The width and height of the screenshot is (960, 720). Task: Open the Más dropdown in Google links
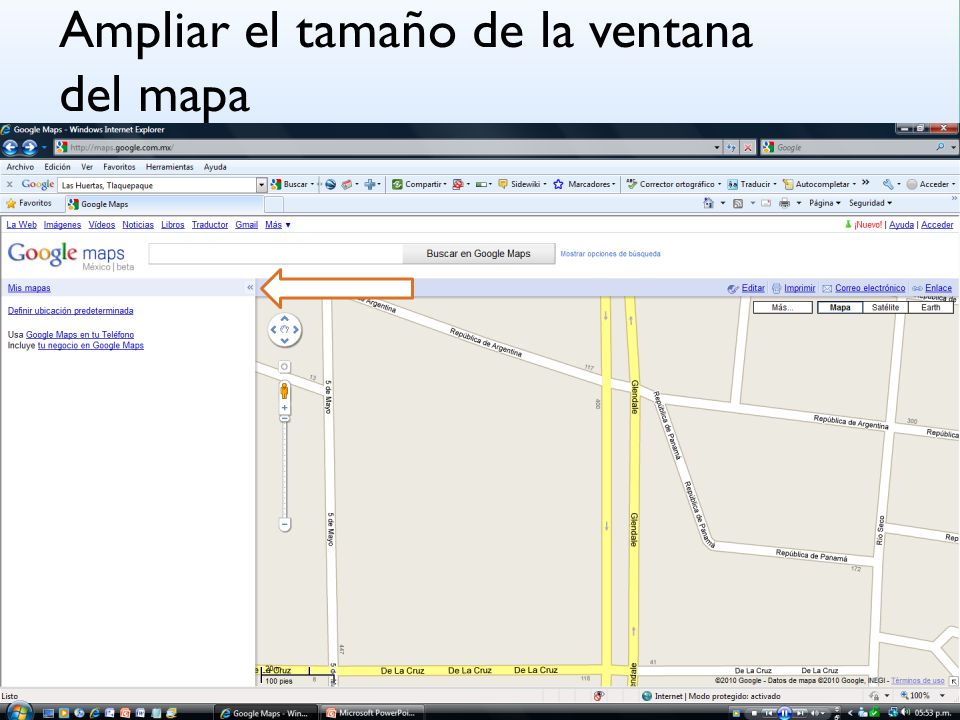click(278, 225)
